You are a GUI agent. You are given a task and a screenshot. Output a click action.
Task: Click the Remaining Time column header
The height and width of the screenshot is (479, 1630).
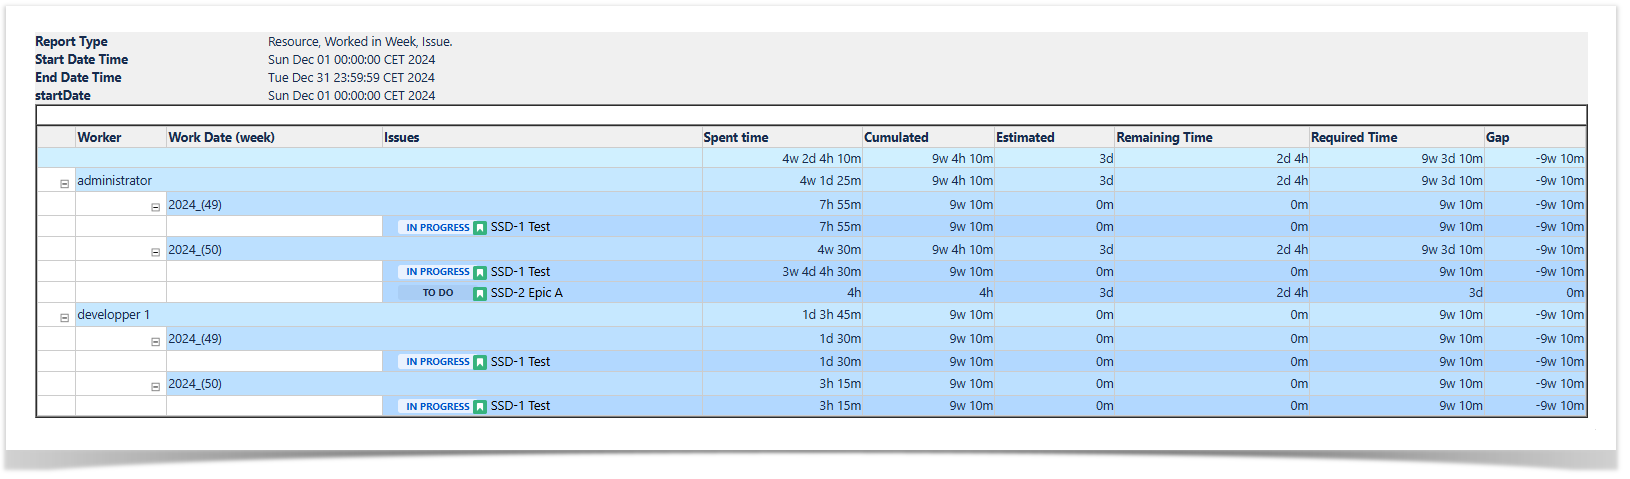(1164, 137)
